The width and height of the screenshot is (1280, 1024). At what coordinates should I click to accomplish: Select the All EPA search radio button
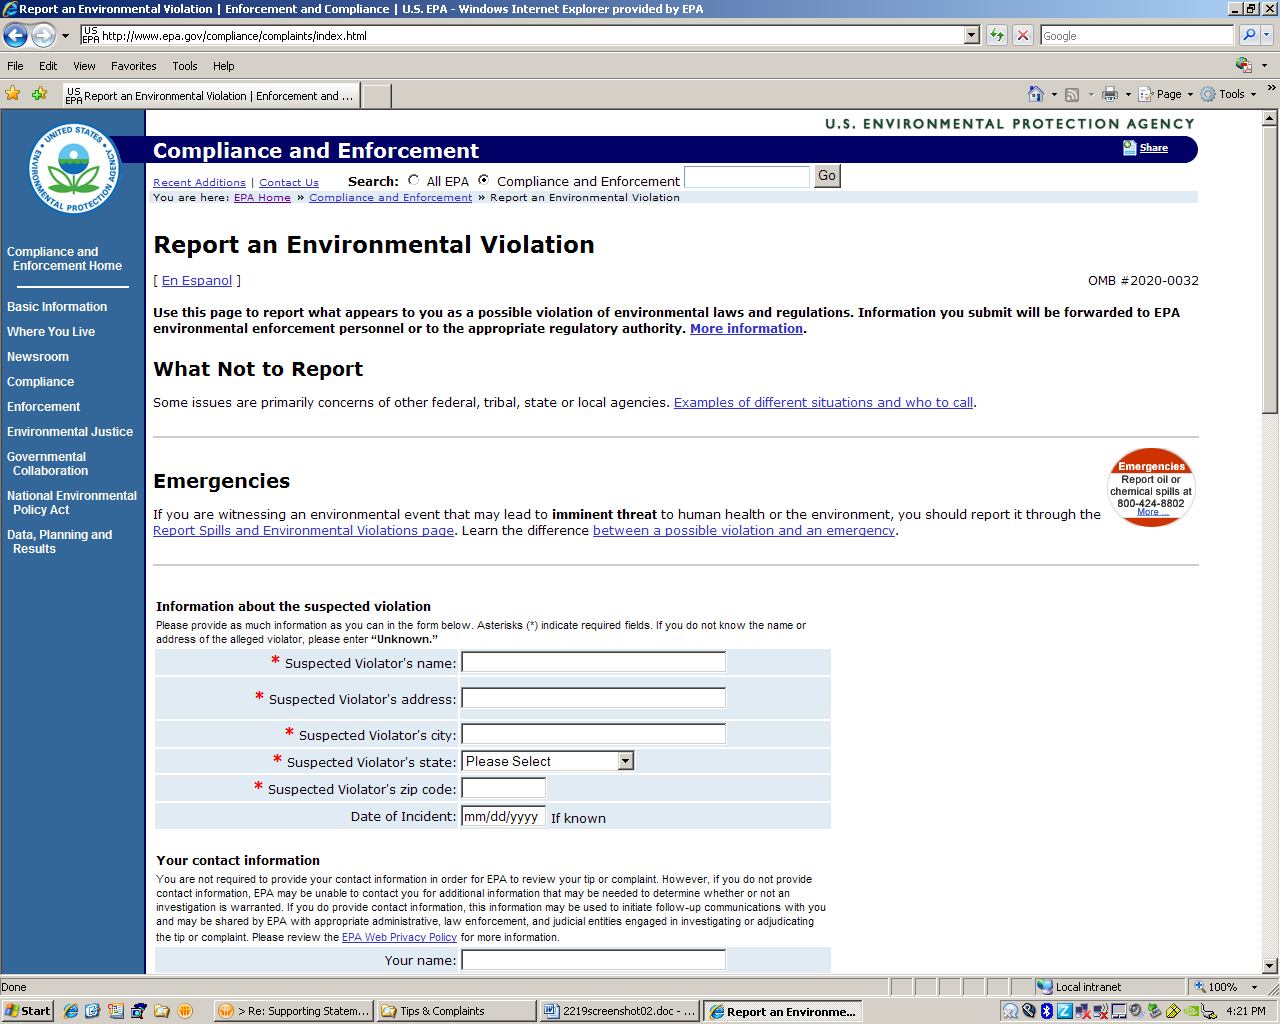[x=414, y=181]
